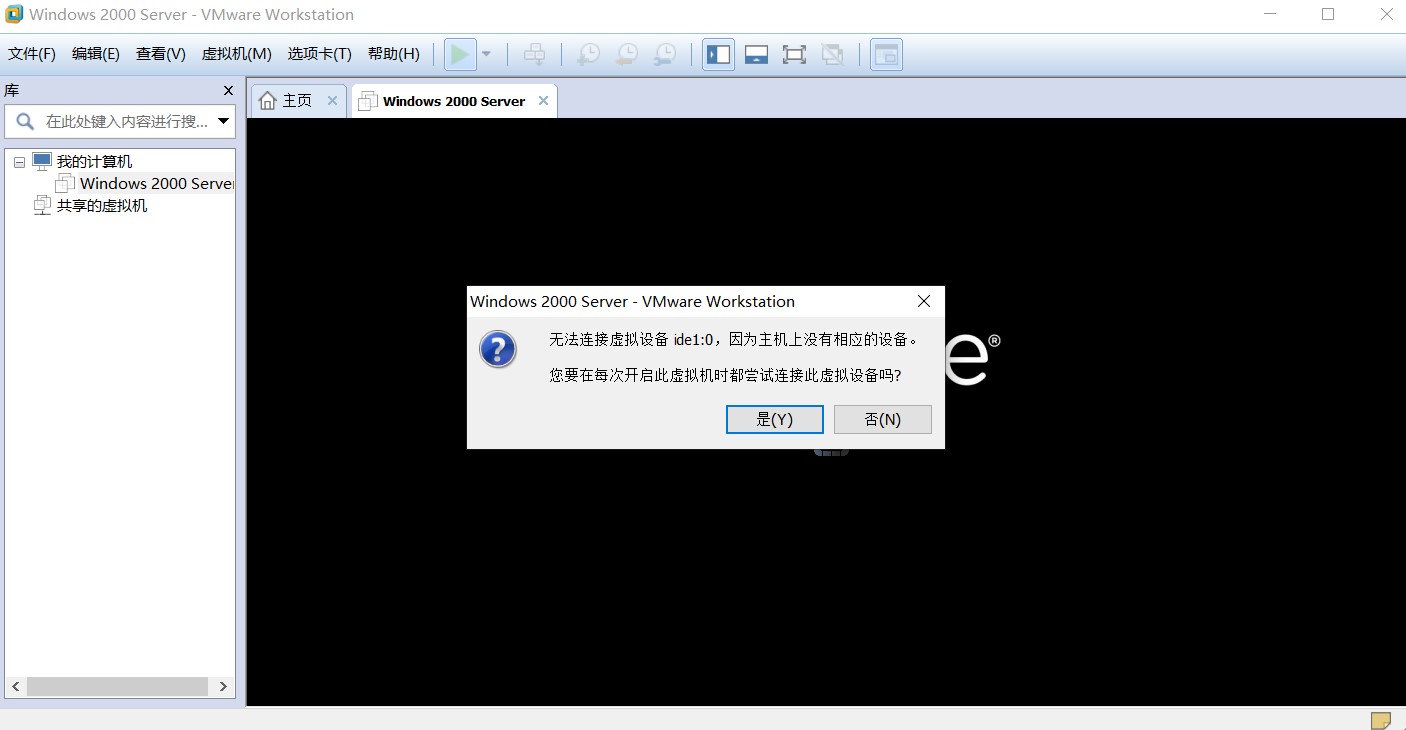Toggle Unity mode

832,54
